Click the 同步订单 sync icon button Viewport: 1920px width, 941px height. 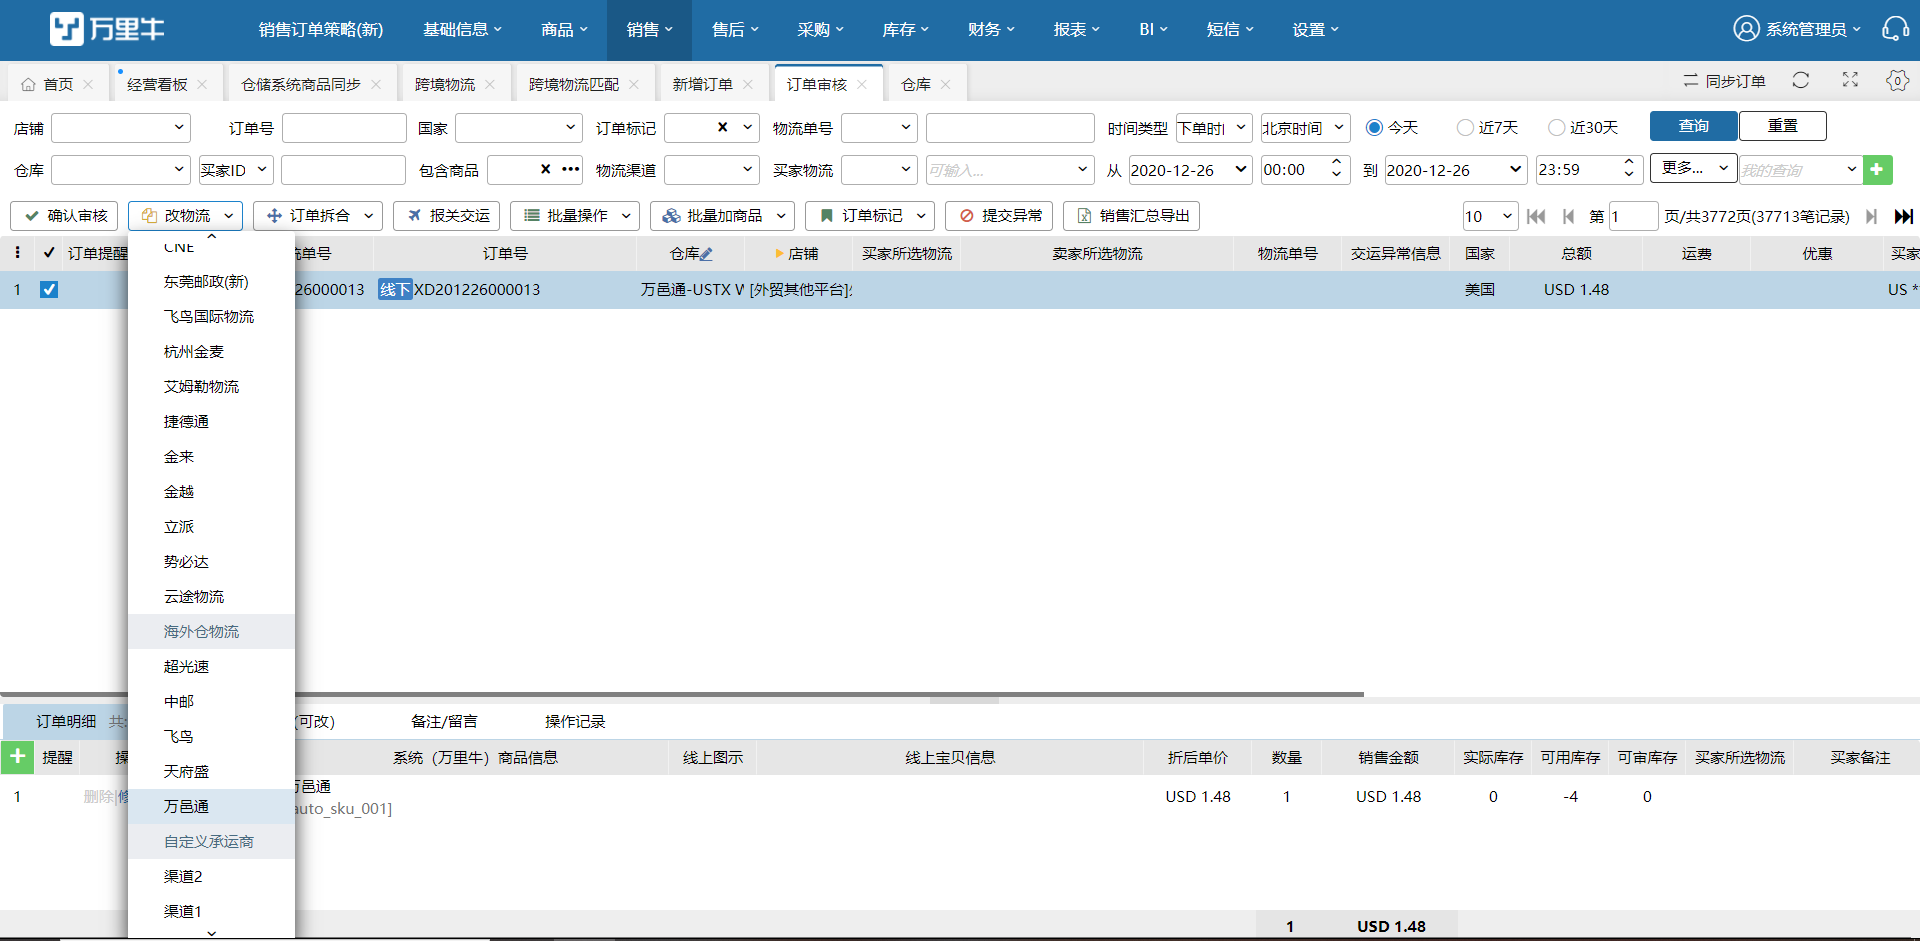1724,81
